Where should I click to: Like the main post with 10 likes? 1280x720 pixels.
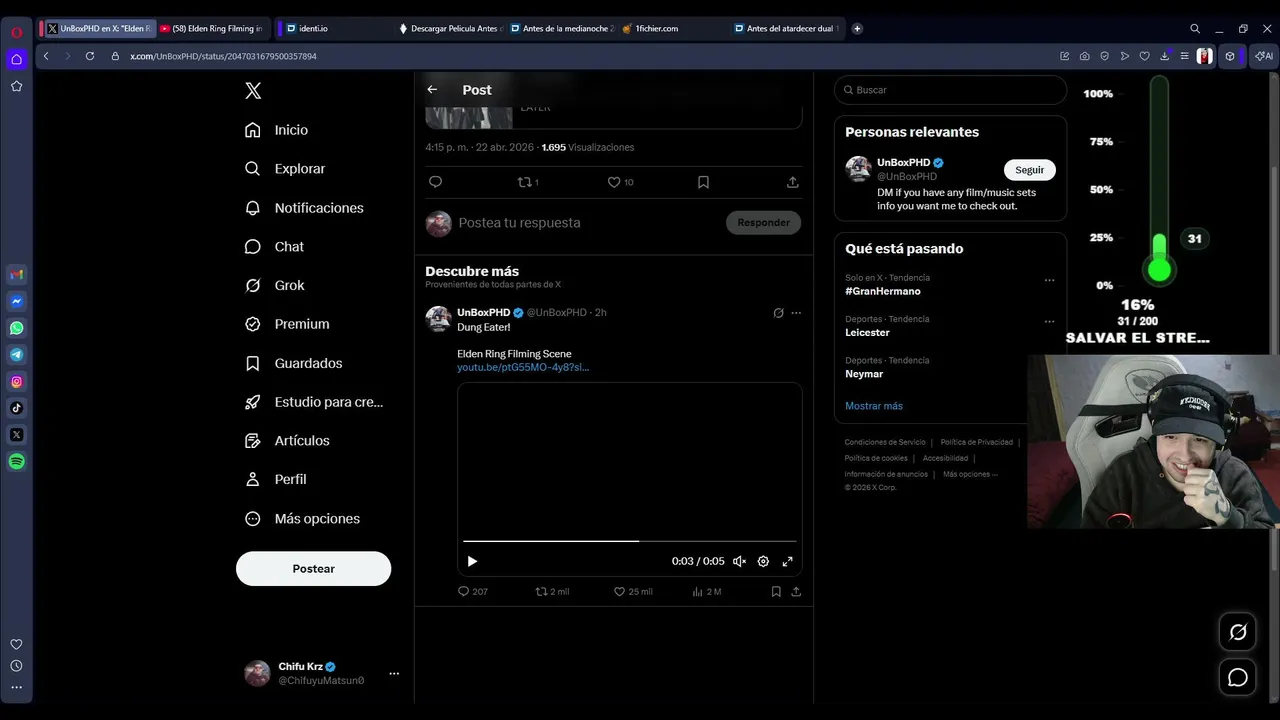(620, 182)
